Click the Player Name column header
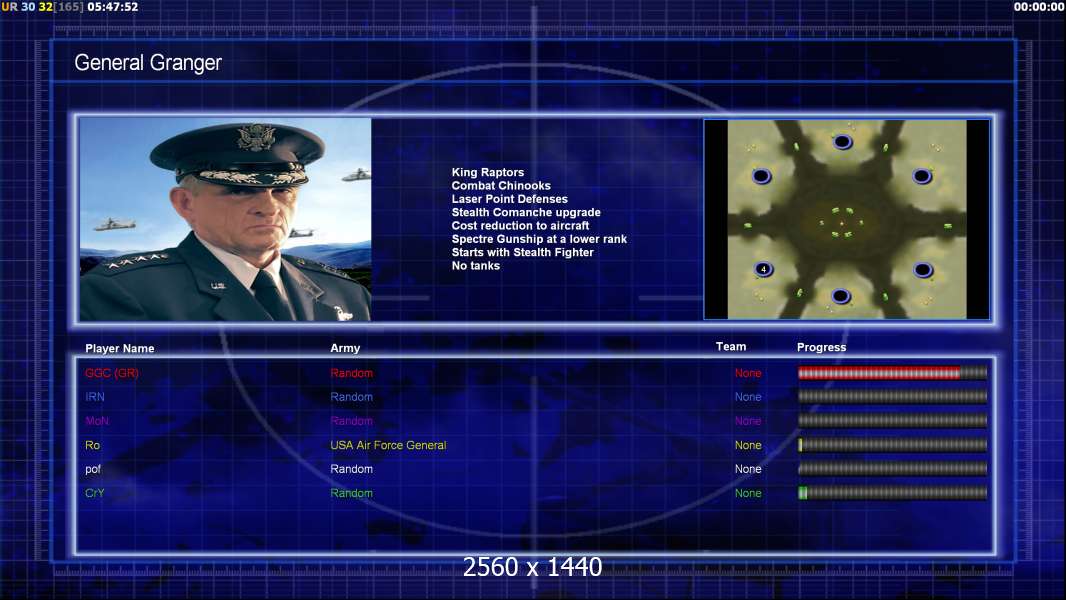Viewport: 1066px width, 600px height. tap(120, 348)
